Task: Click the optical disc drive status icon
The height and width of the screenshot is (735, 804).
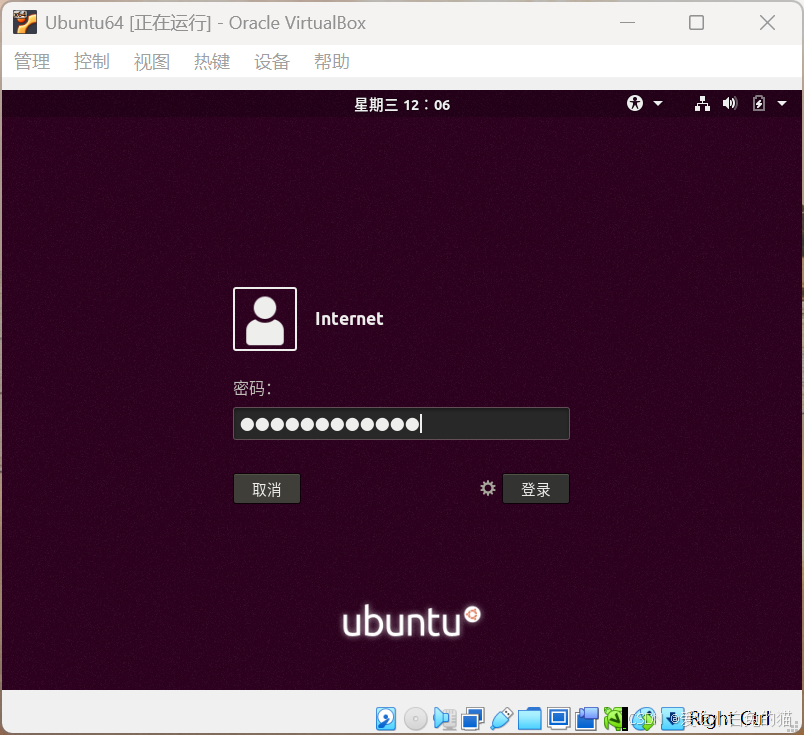Action: pyautogui.click(x=415, y=719)
